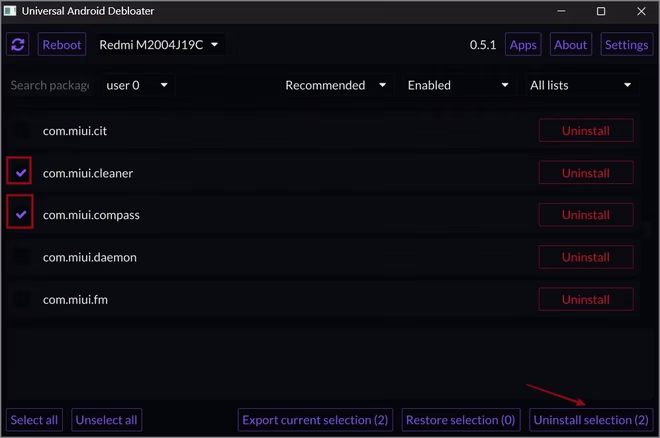Expand the user 0 dropdown

point(137,85)
